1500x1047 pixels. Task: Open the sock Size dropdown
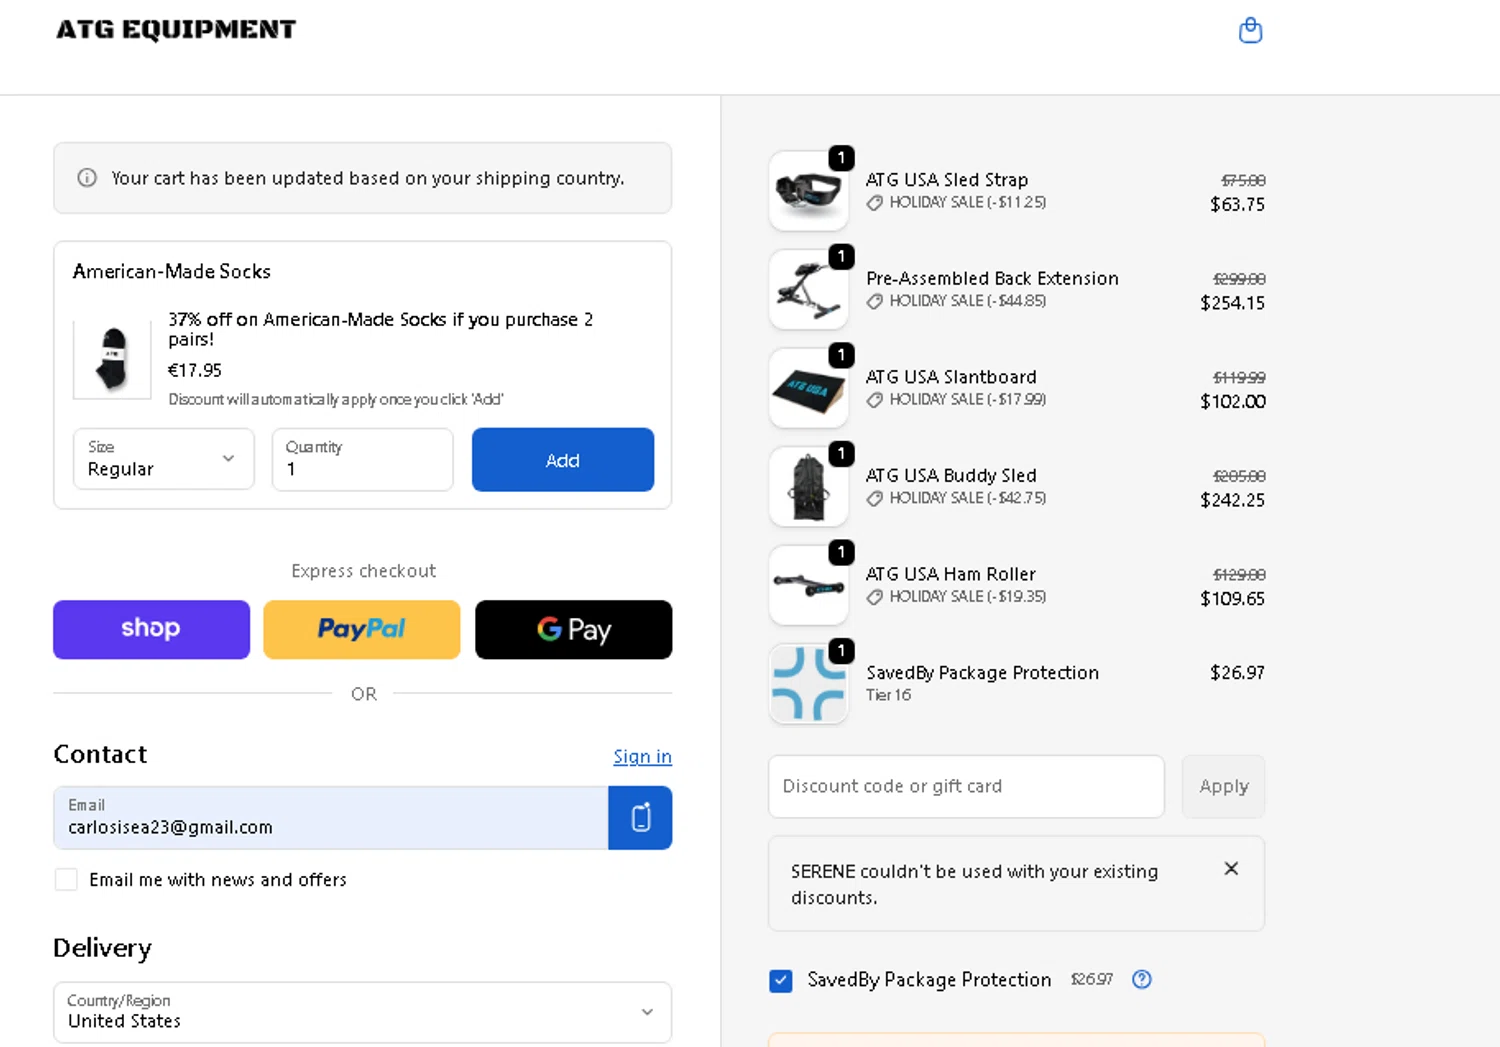pyautogui.click(x=164, y=459)
